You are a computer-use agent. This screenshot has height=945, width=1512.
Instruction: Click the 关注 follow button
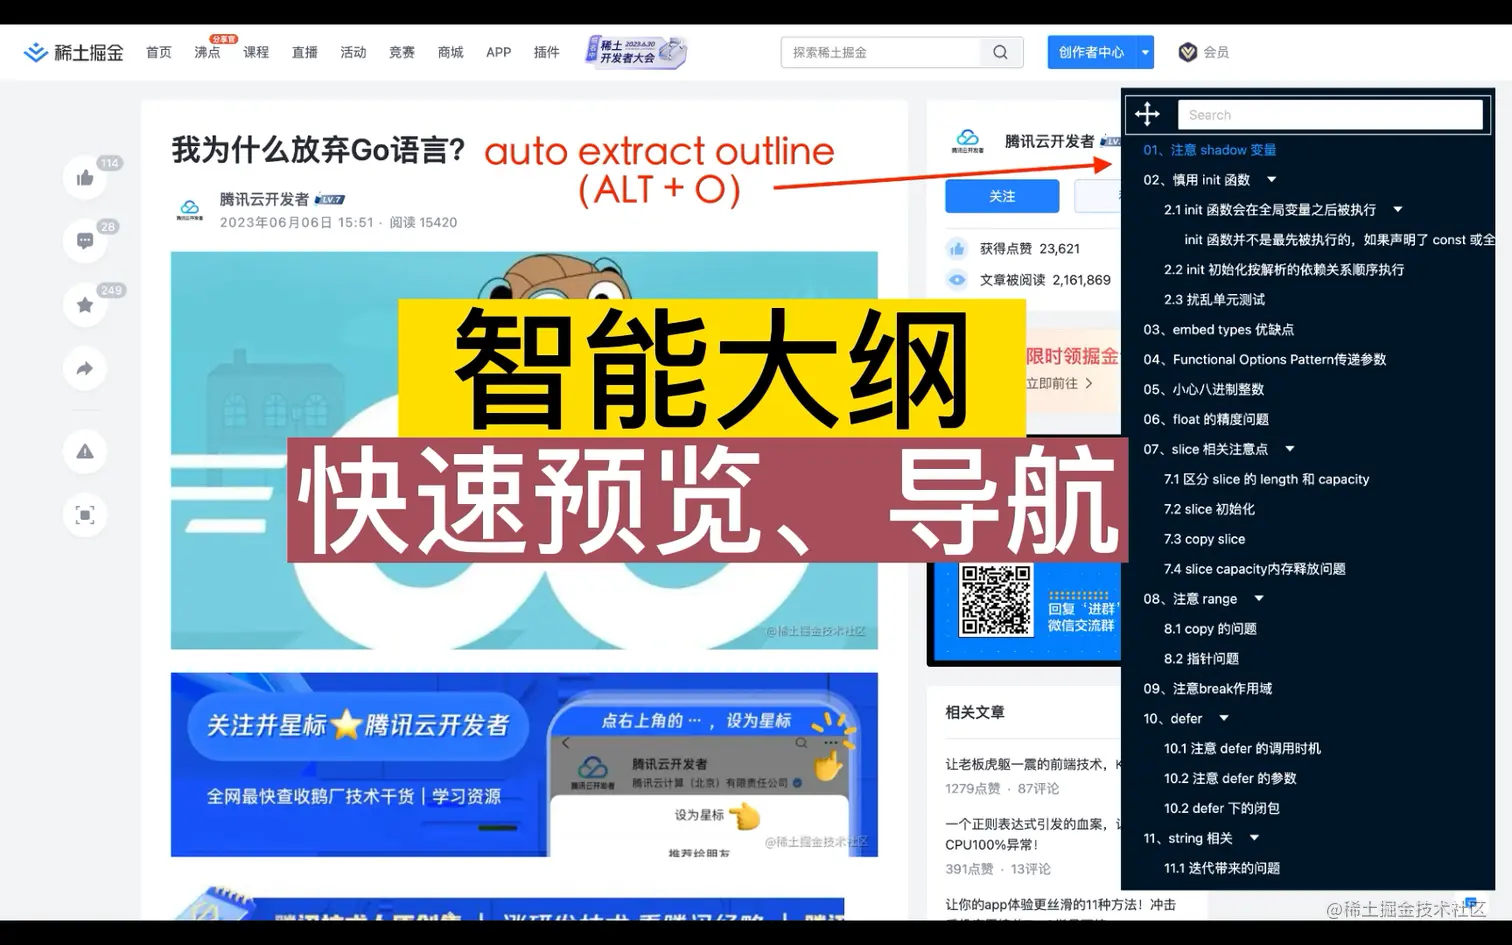pyautogui.click(x=1002, y=196)
